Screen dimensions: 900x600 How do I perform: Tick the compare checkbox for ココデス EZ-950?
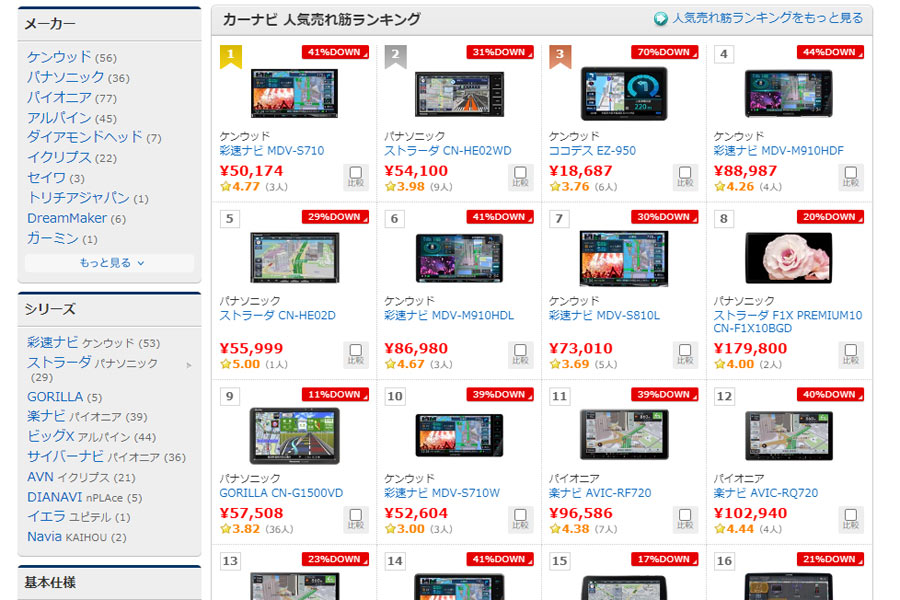pyautogui.click(x=685, y=176)
